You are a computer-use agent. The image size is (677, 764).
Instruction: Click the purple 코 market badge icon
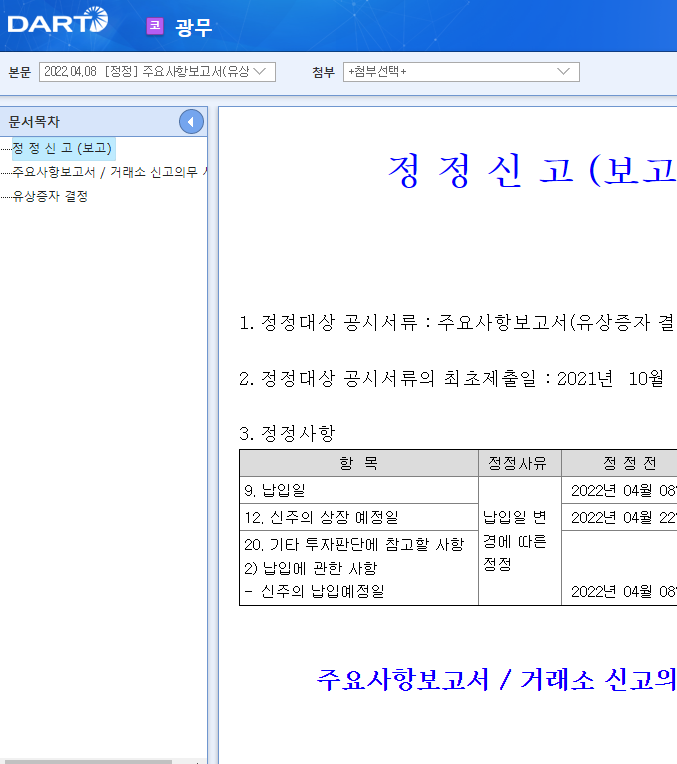155,26
